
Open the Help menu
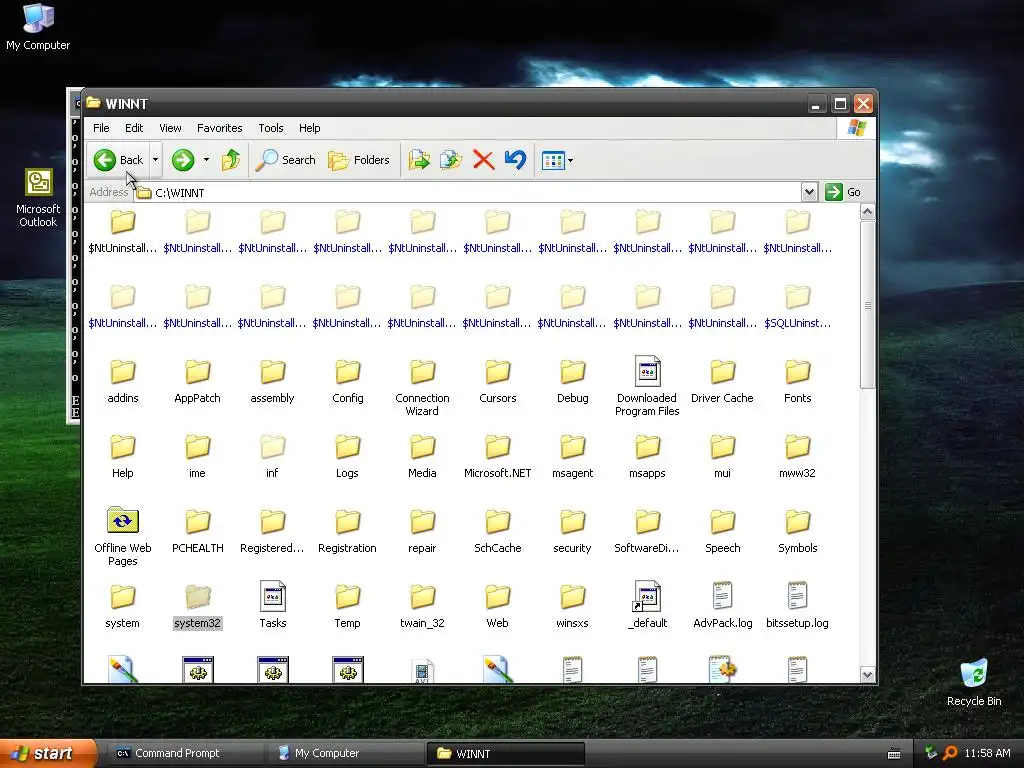click(310, 128)
